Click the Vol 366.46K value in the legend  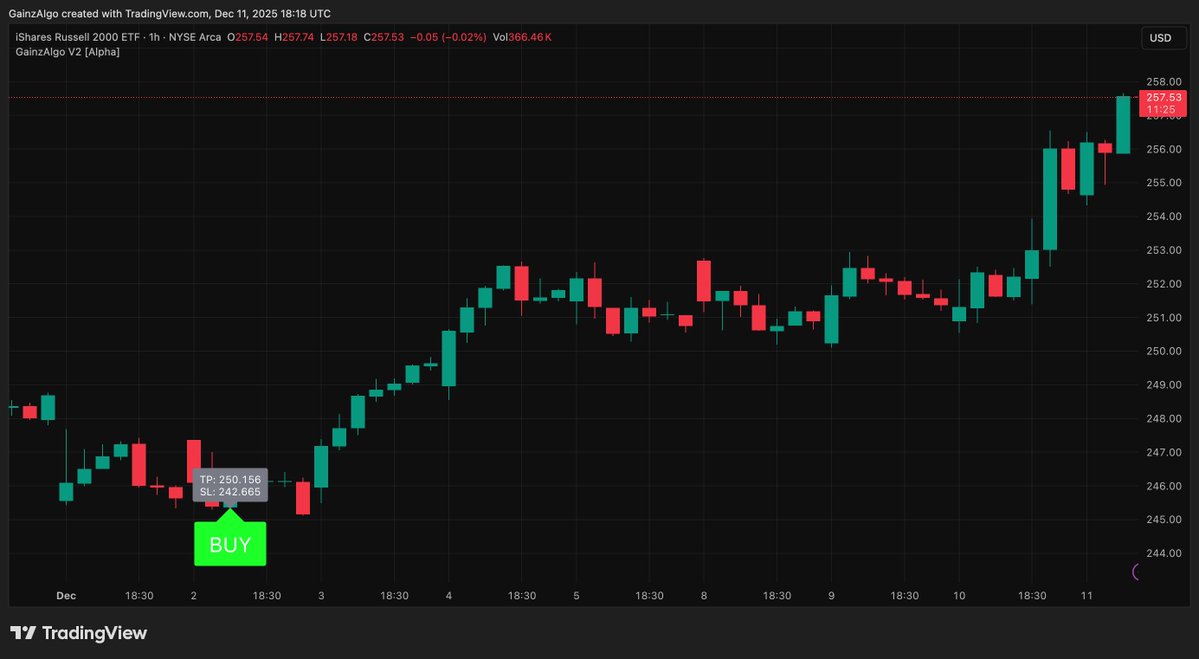[525, 36]
